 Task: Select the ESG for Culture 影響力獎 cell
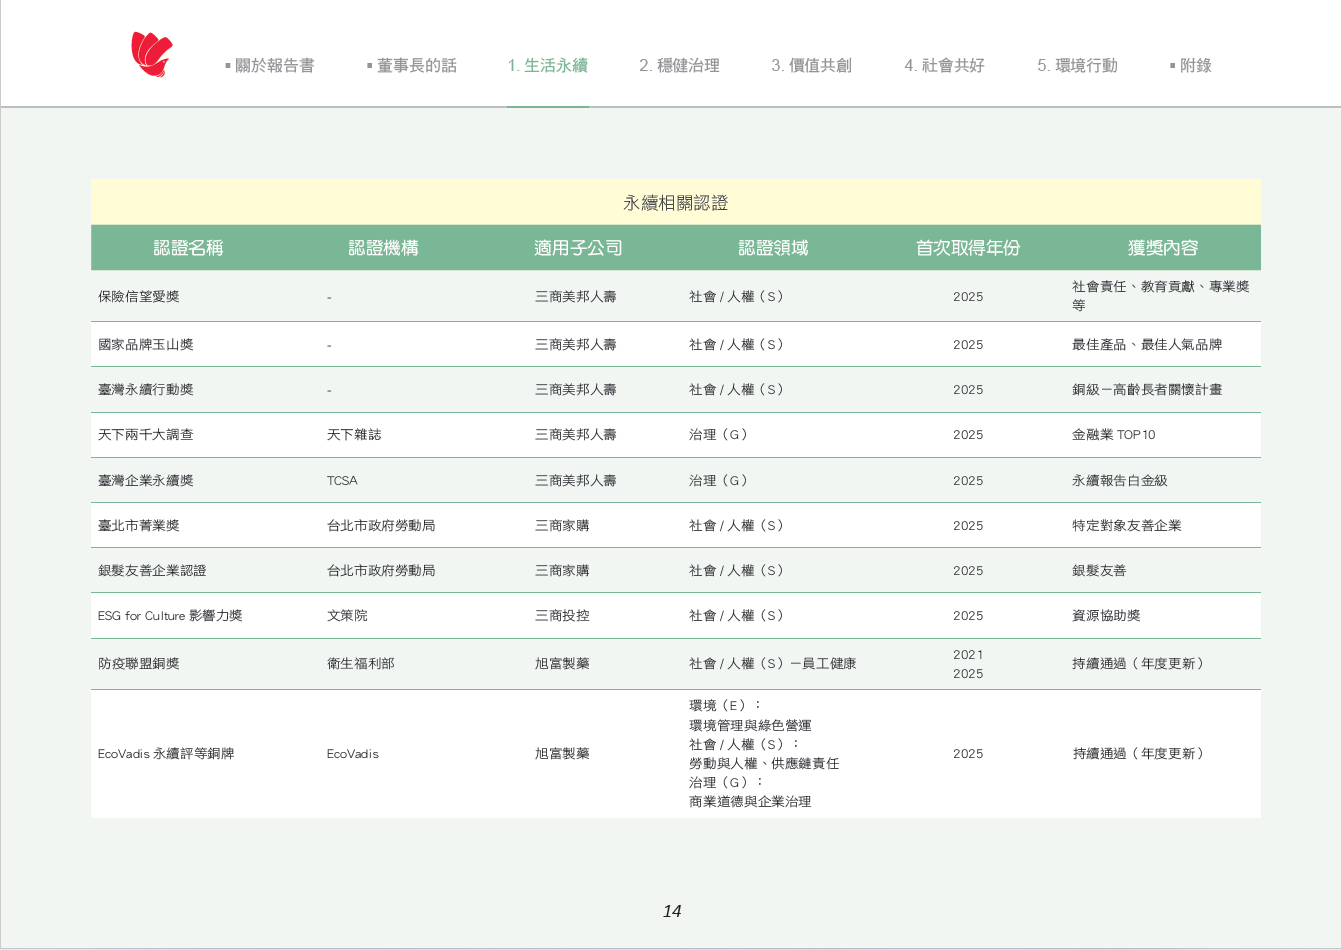coord(170,616)
